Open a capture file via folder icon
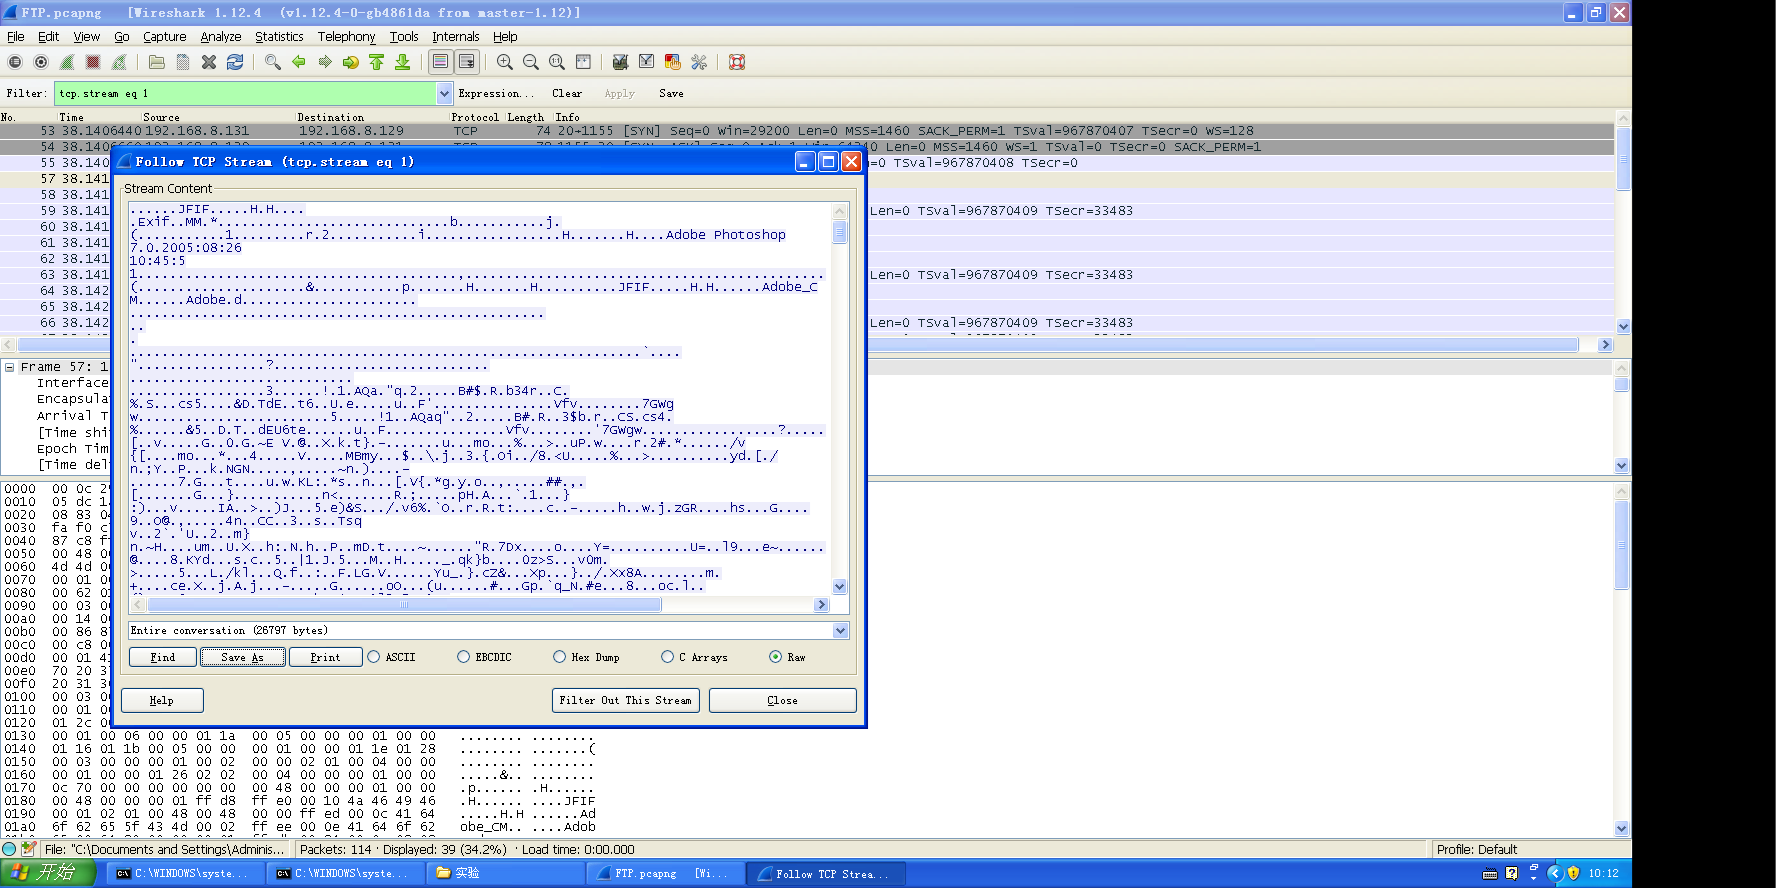The height and width of the screenshot is (888, 1776). 157,62
